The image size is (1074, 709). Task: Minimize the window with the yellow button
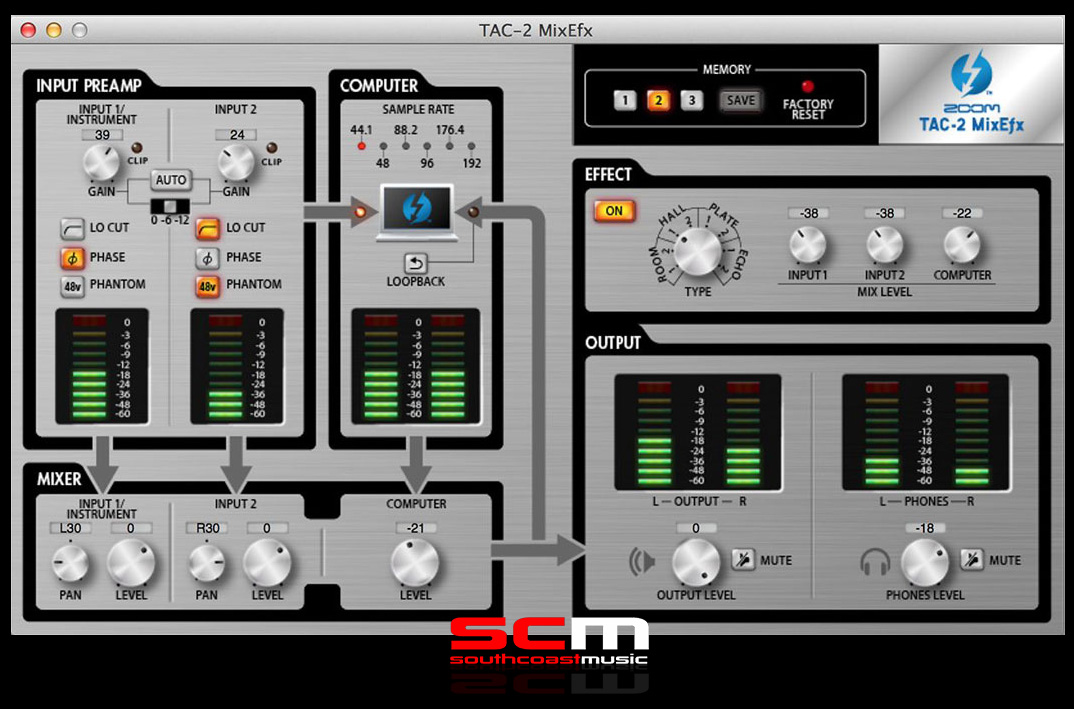53,30
